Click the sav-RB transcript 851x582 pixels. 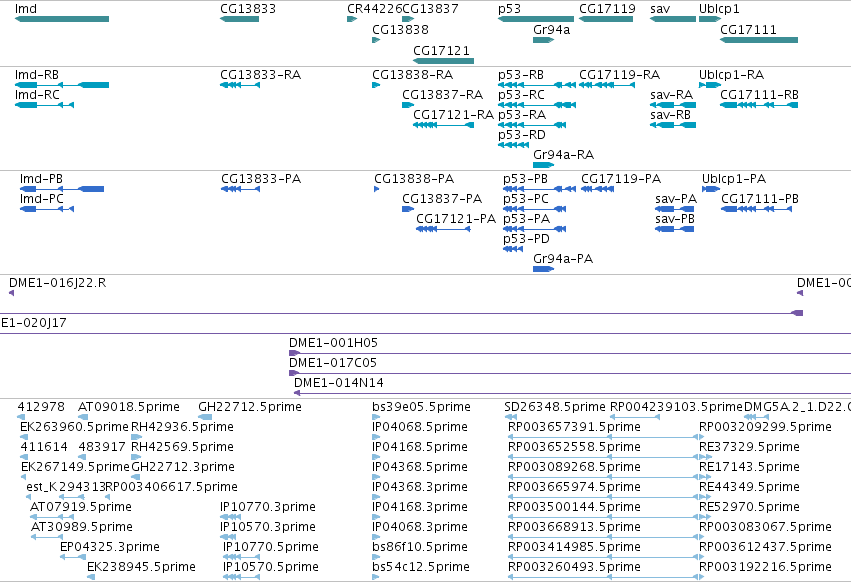[673, 125]
